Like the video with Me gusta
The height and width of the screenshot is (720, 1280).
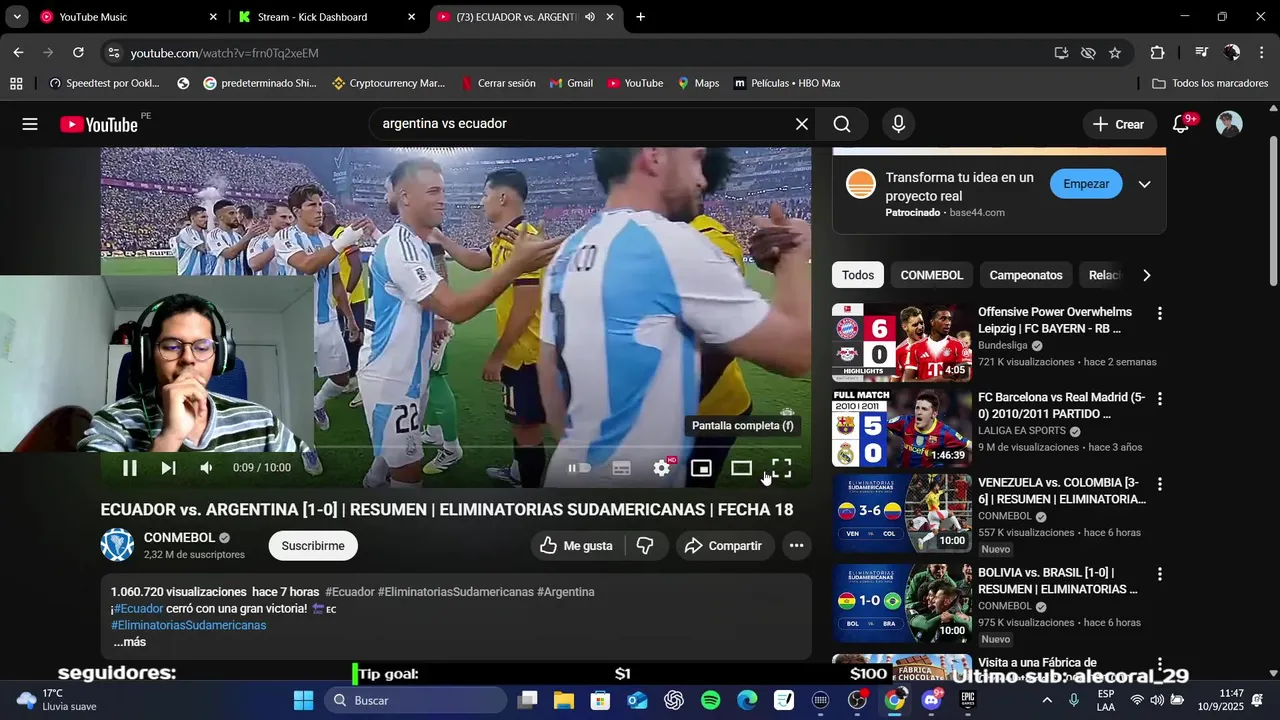[x=576, y=546]
